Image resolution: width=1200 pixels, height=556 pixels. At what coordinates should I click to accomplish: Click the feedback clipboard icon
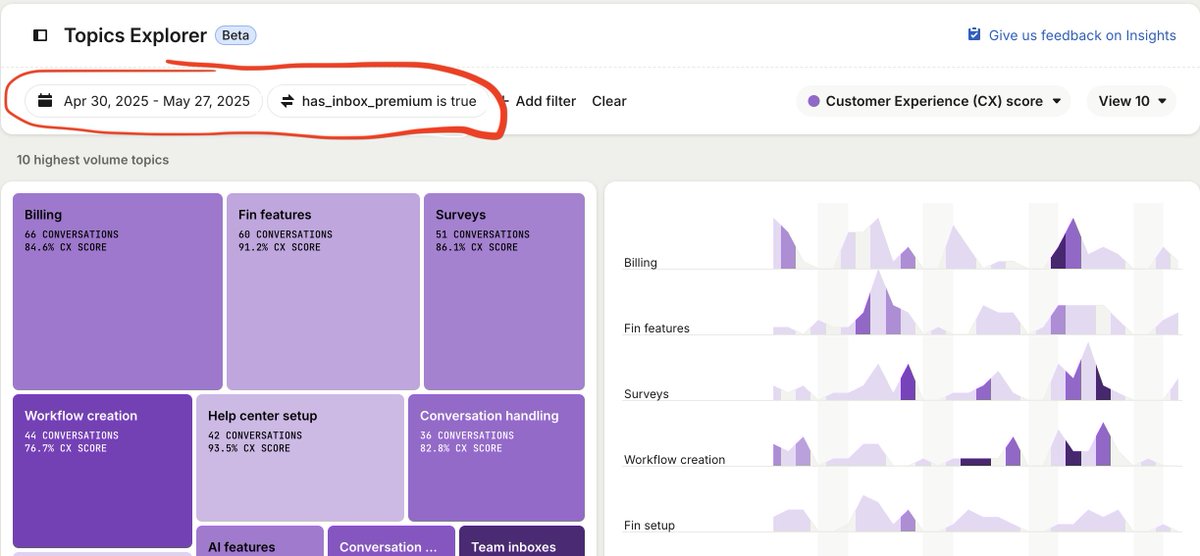(x=974, y=34)
